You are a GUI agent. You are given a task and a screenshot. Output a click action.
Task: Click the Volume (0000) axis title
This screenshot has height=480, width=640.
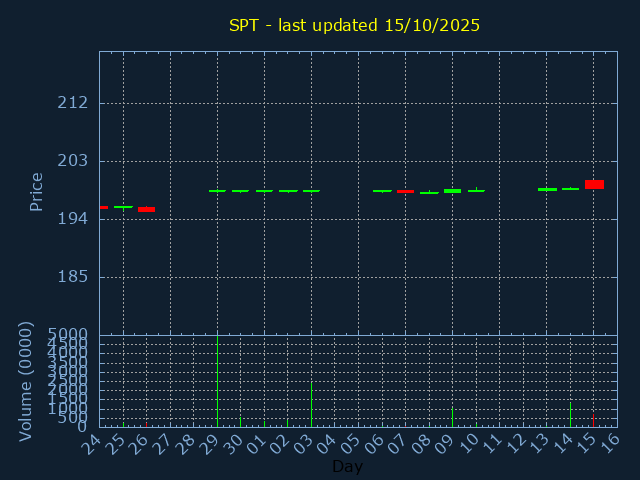pyautogui.click(x=26, y=381)
